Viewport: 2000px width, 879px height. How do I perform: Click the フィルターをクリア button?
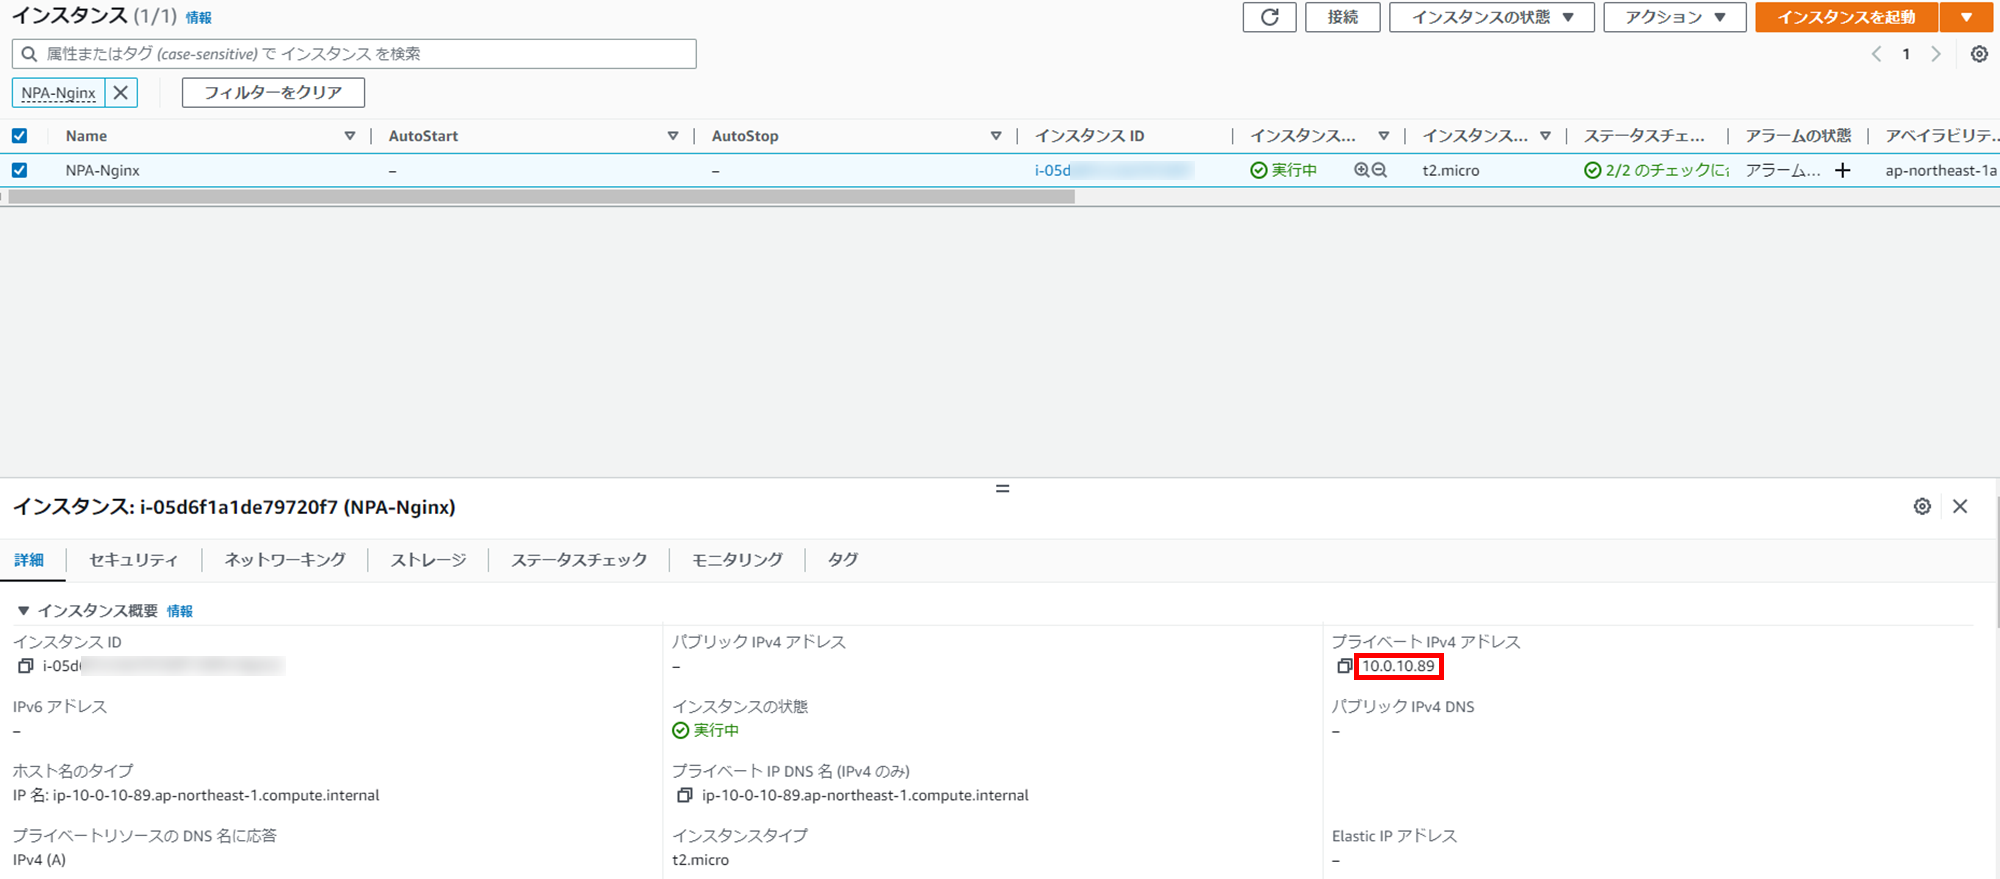(x=273, y=92)
